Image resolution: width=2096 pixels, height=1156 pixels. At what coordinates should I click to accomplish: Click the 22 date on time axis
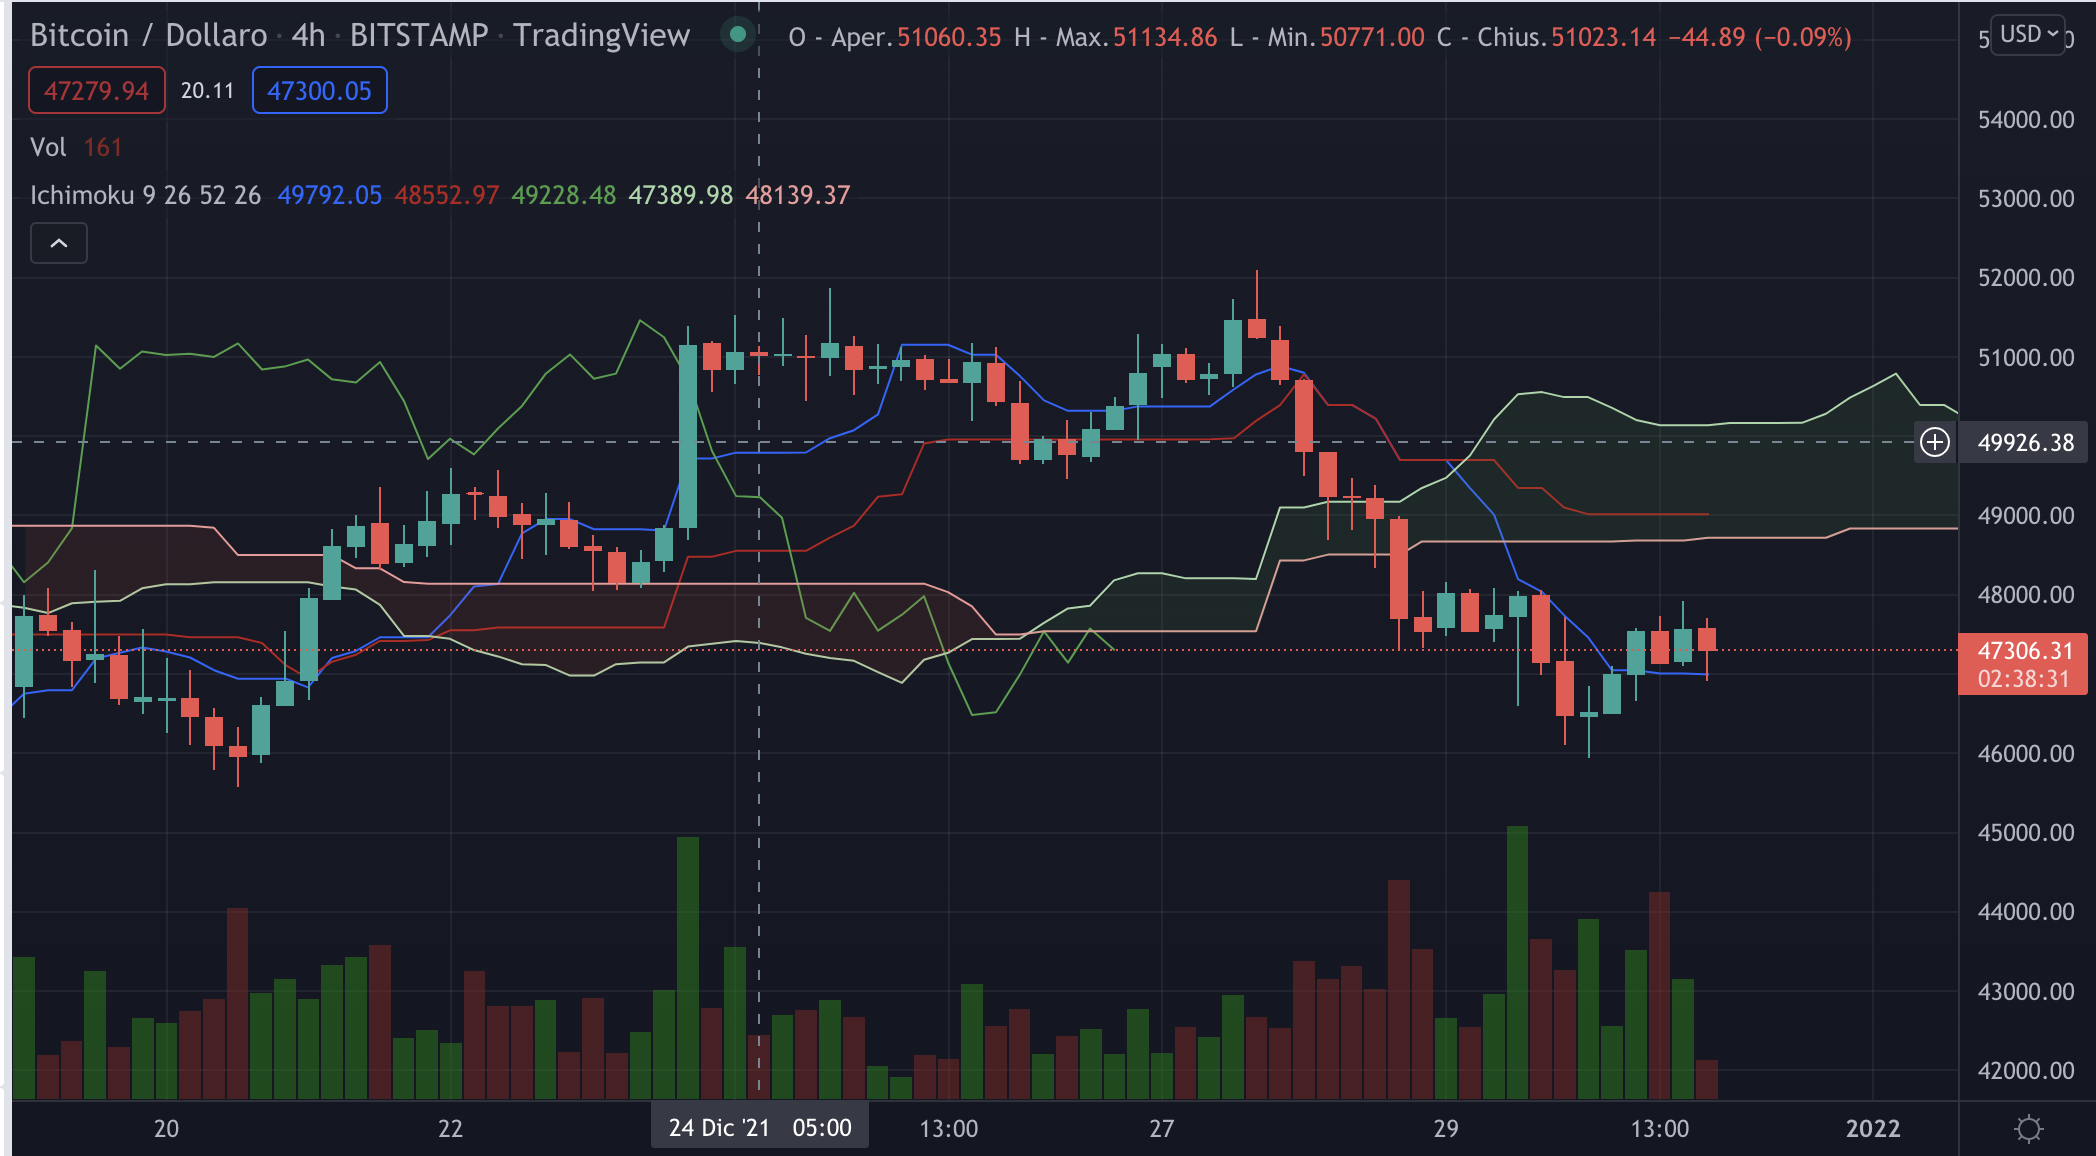450,1129
